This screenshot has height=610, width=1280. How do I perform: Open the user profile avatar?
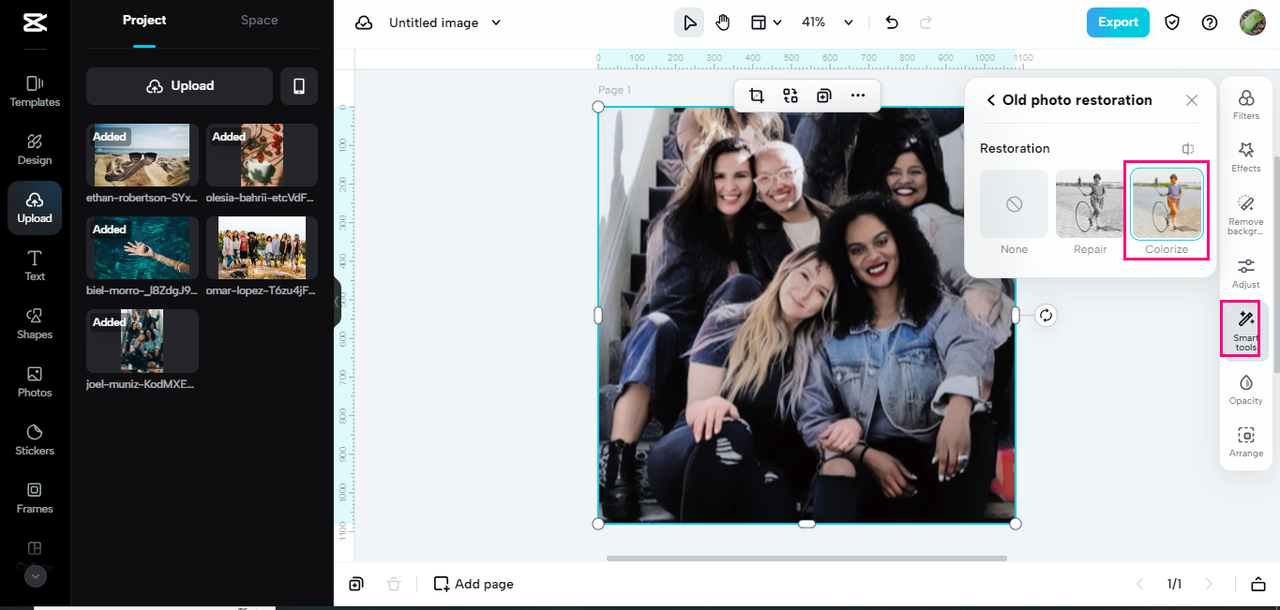(1252, 22)
